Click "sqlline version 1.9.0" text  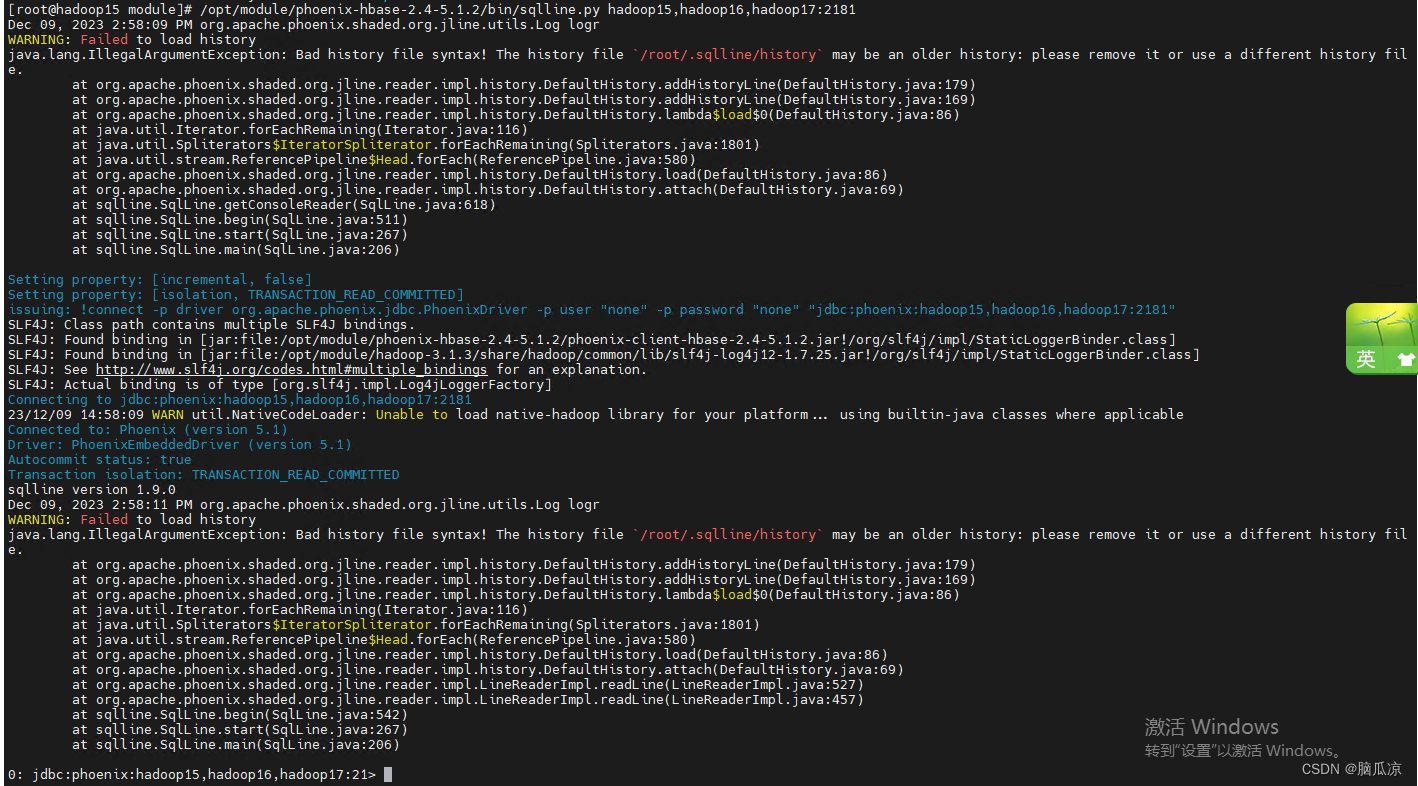(91, 489)
